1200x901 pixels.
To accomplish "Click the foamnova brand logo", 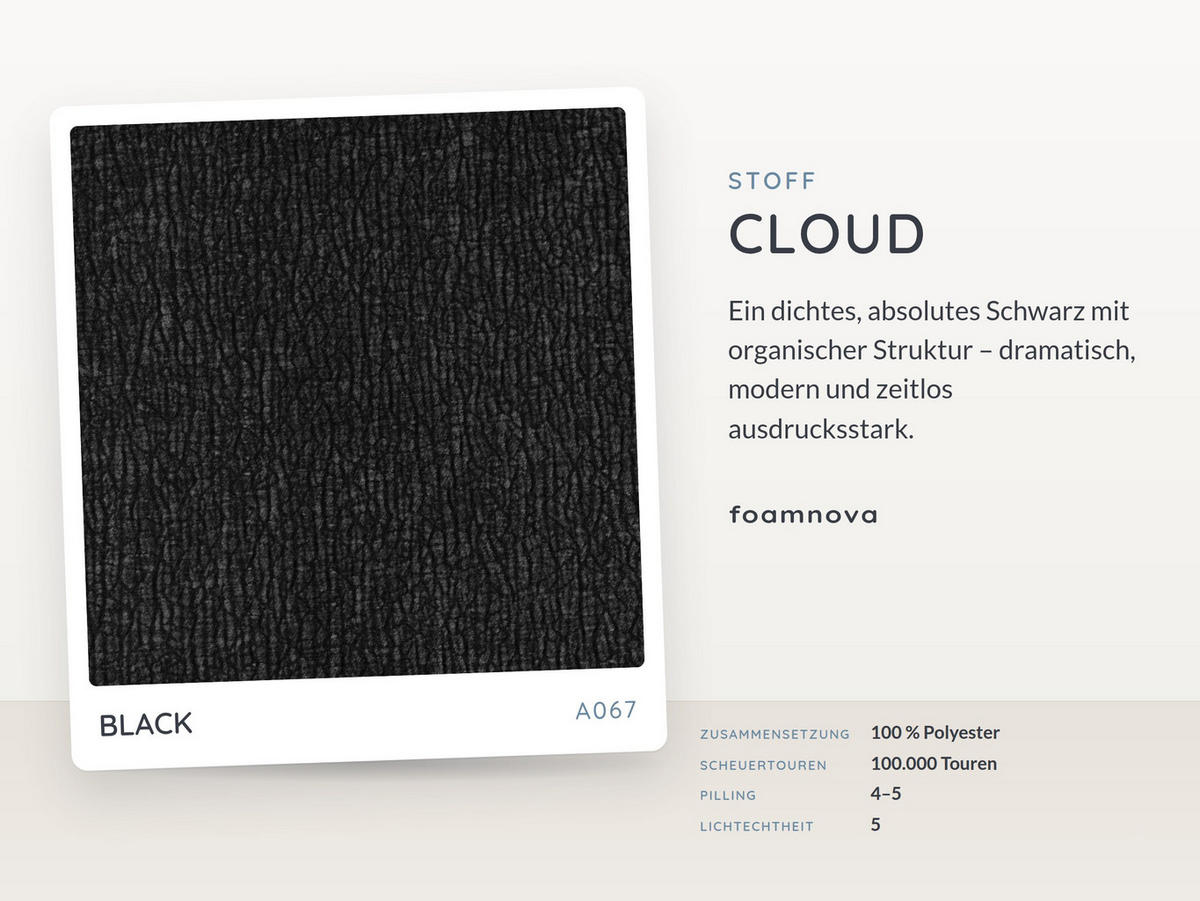I will click(803, 515).
